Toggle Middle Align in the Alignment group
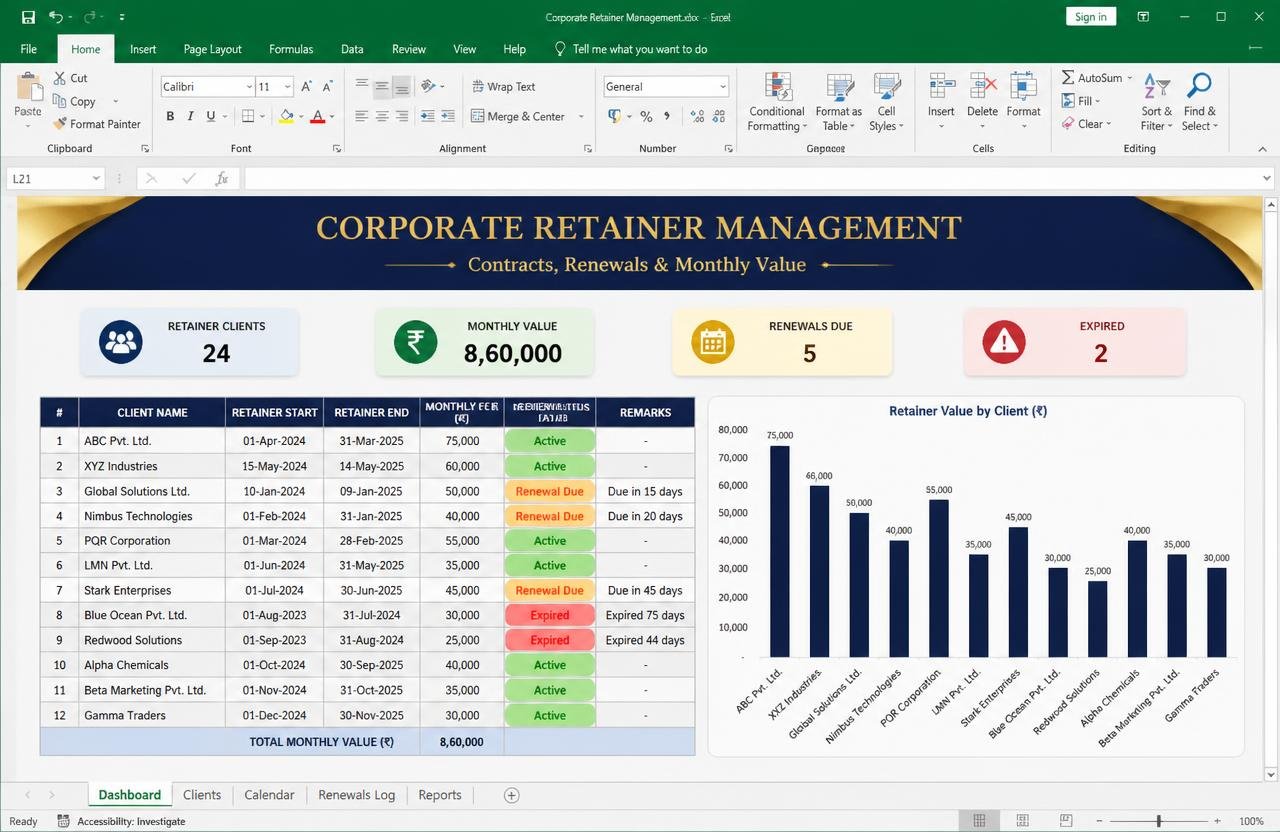The width and height of the screenshot is (1280, 832). (382, 87)
